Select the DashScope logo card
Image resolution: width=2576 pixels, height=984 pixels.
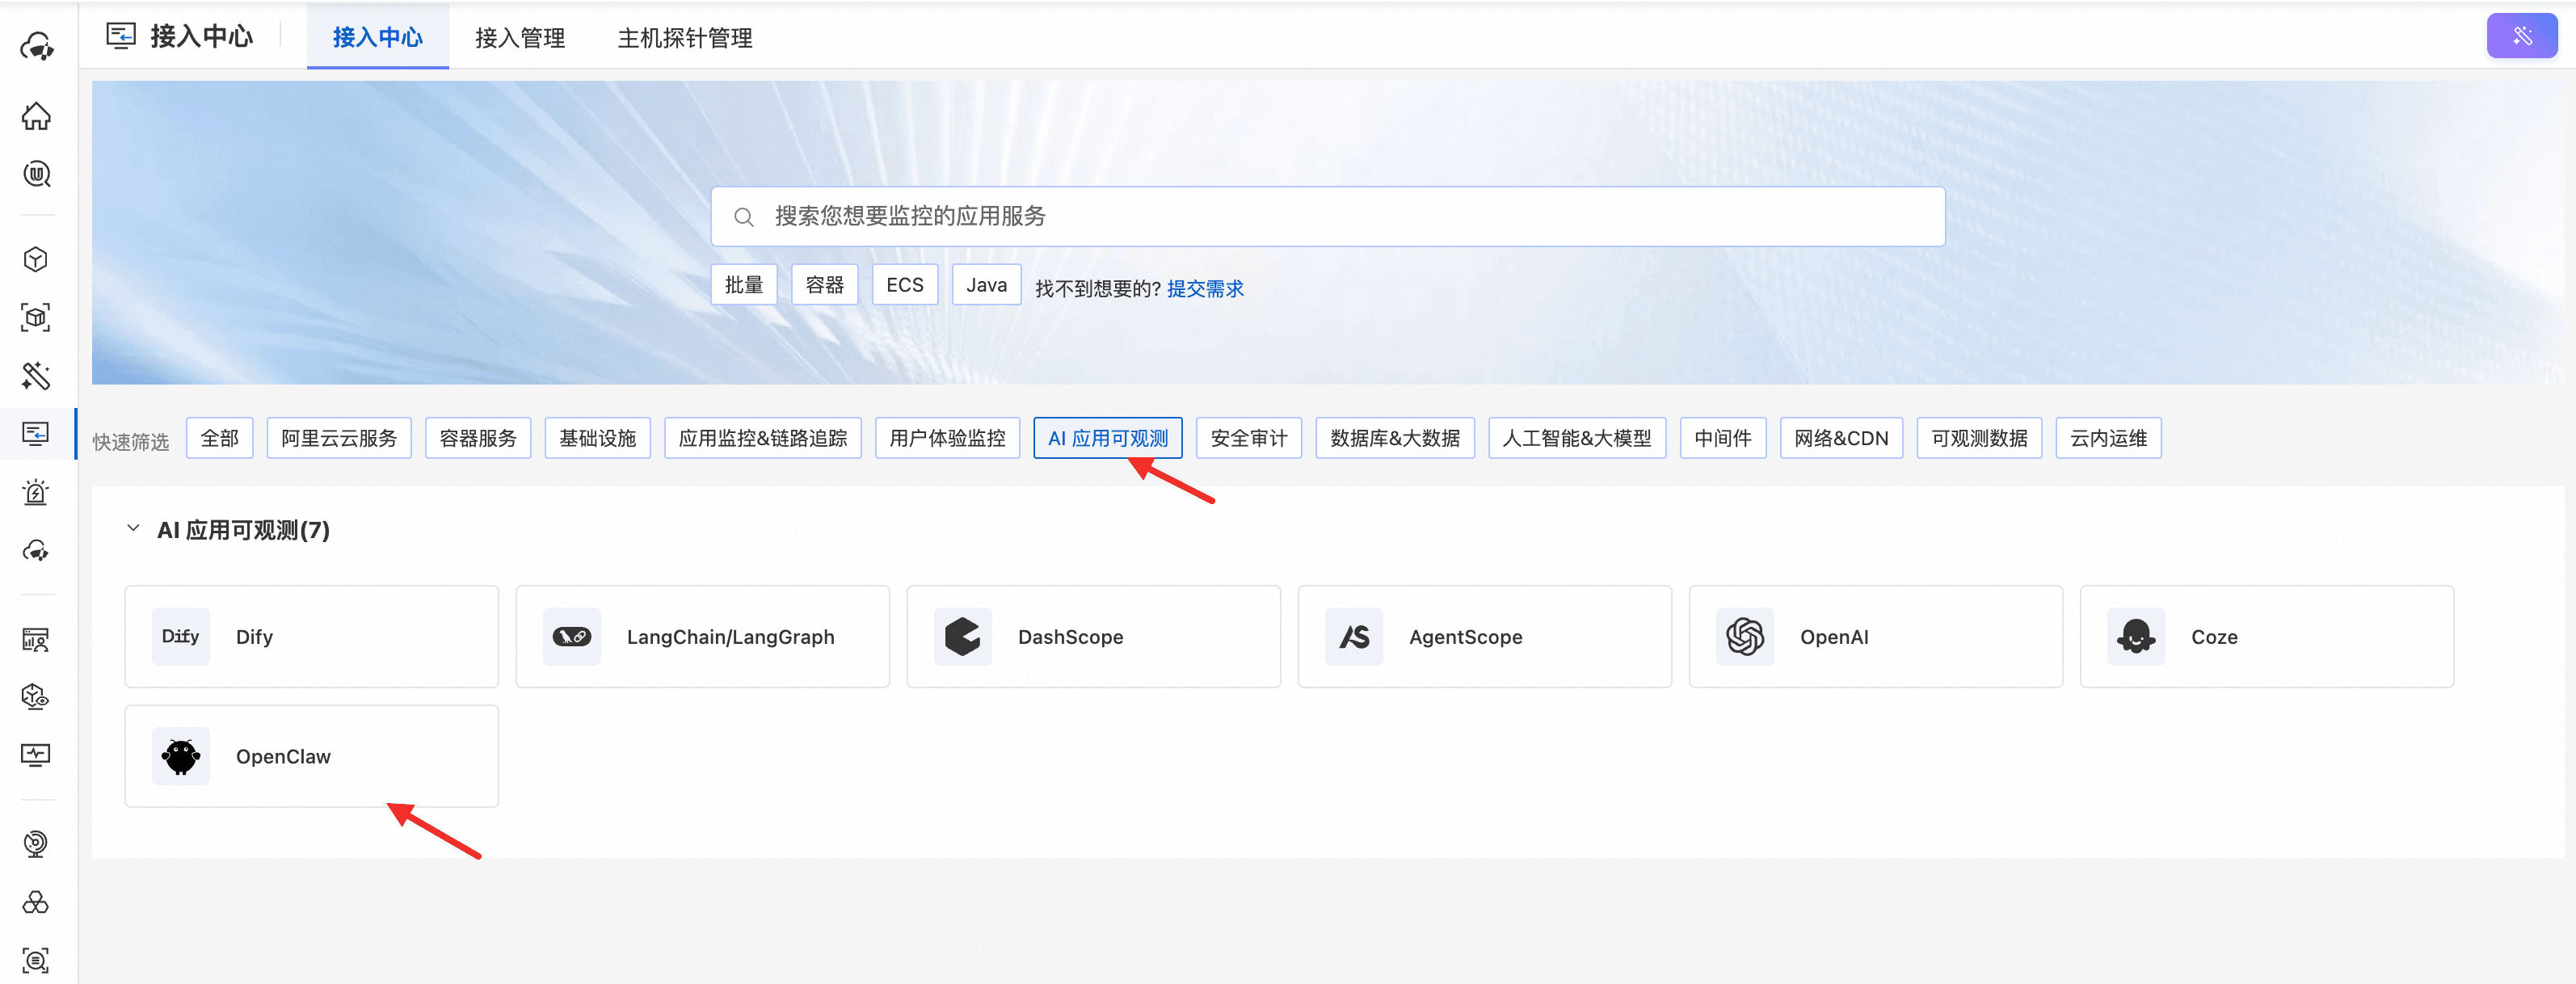(962, 637)
